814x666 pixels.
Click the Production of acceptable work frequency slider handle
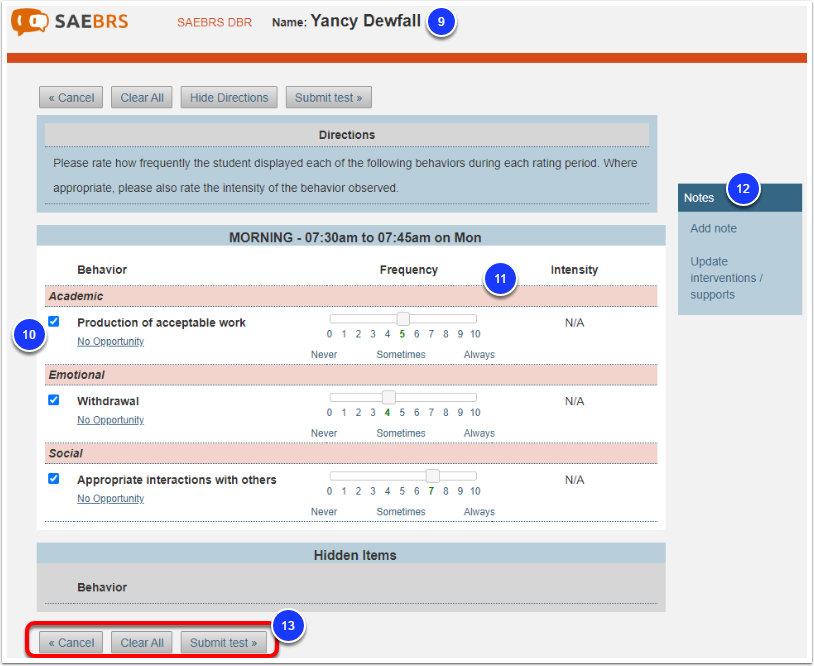pyautogui.click(x=403, y=319)
